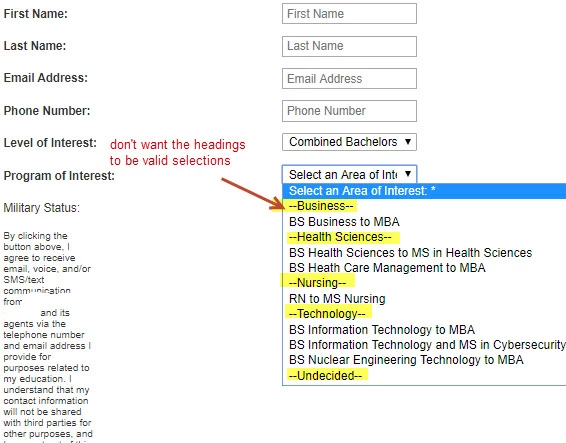Image resolution: width=566 pixels, height=443 pixels.
Task: Select RN to MS Nursing option
Action: point(424,299)
